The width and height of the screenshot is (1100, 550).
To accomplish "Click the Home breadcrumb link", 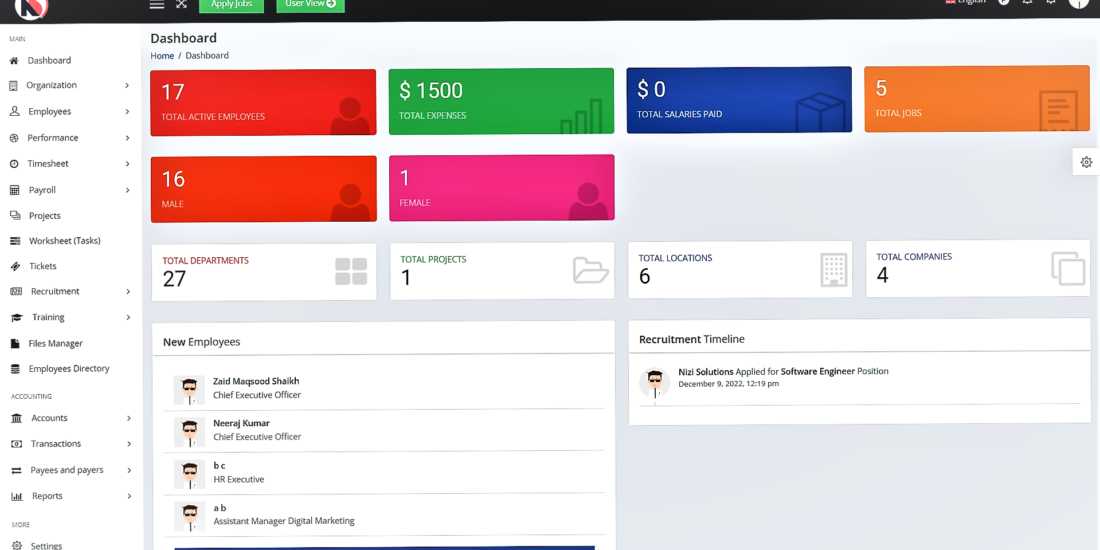I will point(162,56).
